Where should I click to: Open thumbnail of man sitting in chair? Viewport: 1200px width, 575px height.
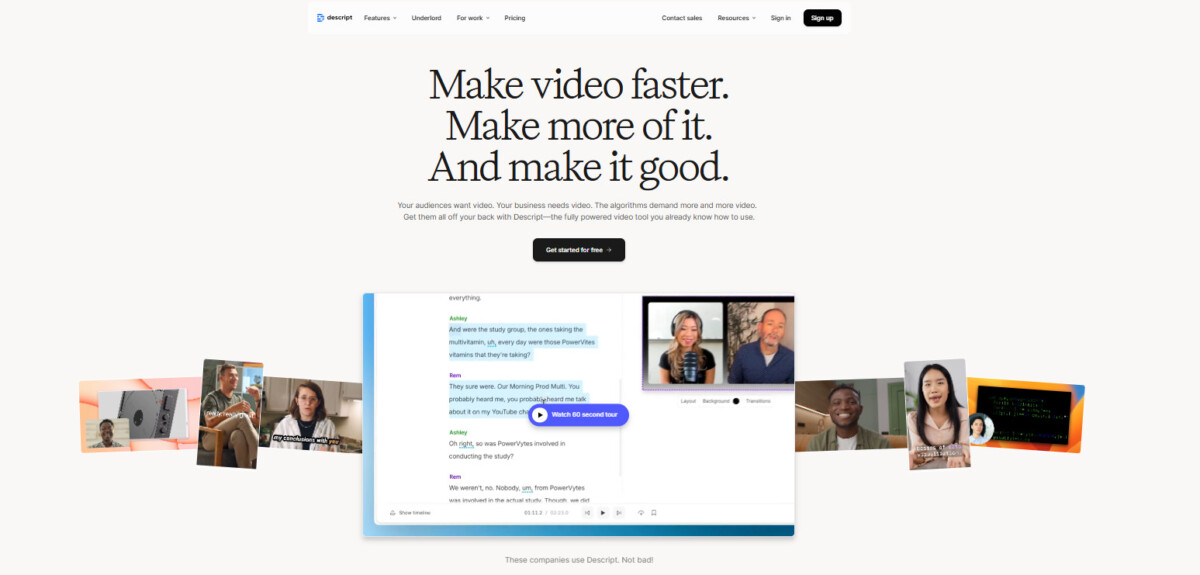click(230, 414)
